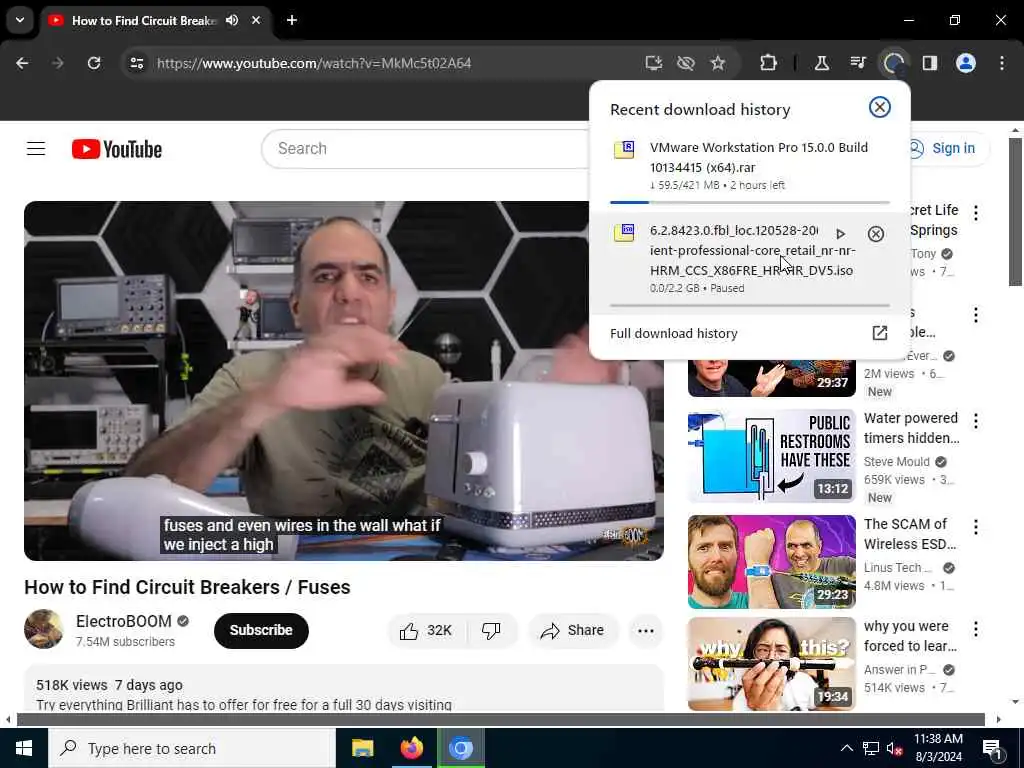
Task: Open Chrome three-dot menu
Action: point(1002,63)
